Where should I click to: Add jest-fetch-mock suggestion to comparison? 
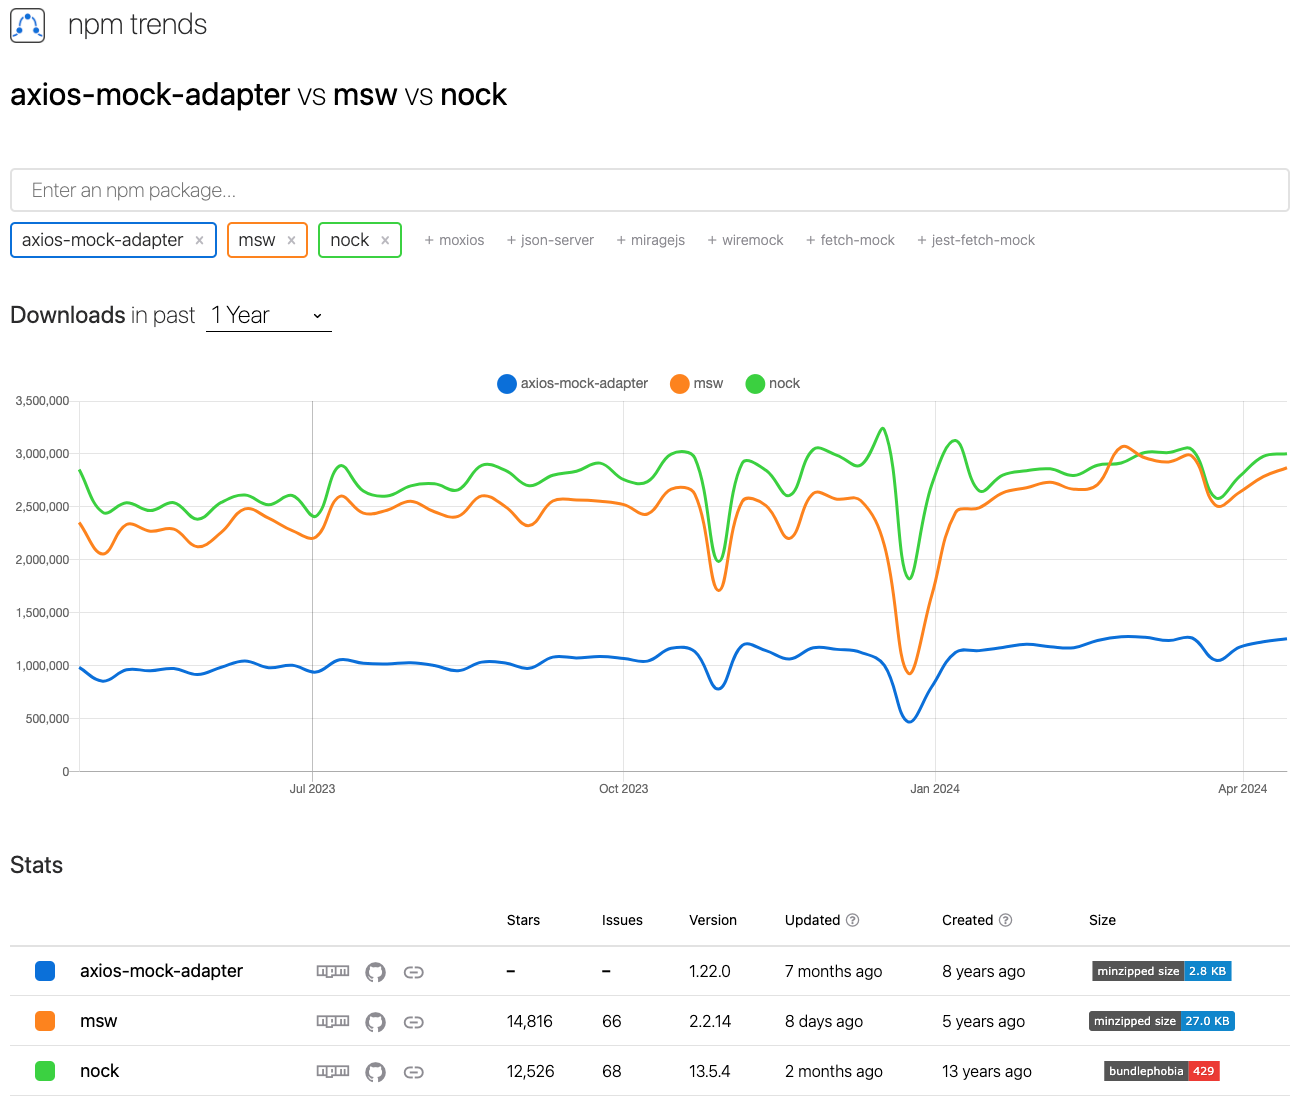click(976, 240)
